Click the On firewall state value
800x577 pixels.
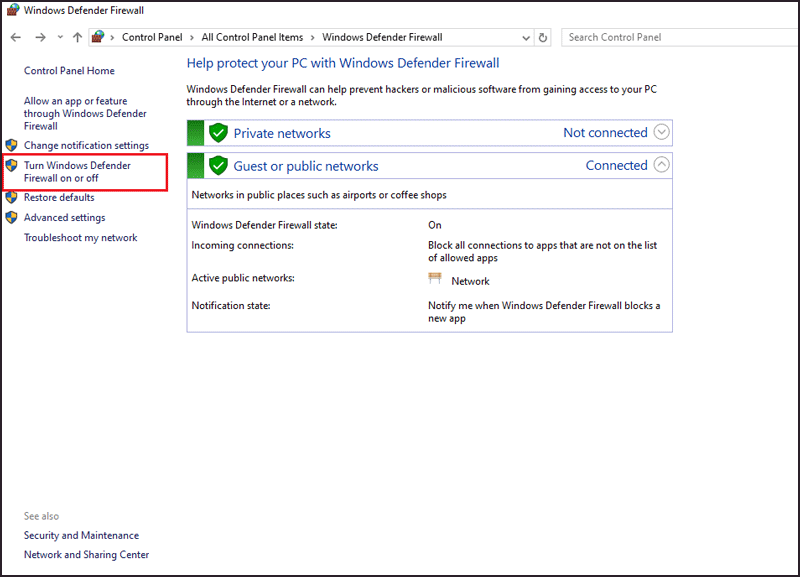coord(435,225)
